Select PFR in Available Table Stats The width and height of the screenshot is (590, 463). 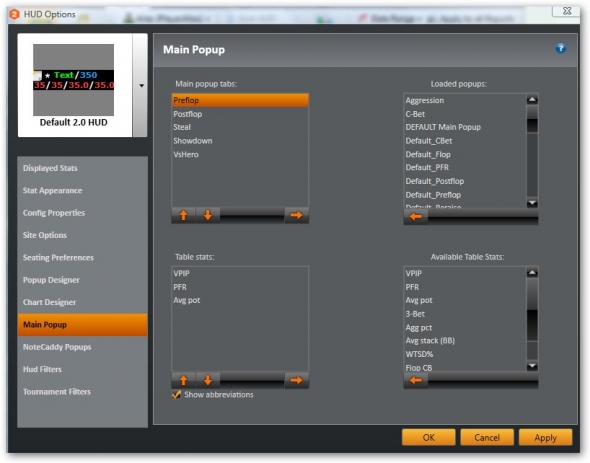coord(465,287)
